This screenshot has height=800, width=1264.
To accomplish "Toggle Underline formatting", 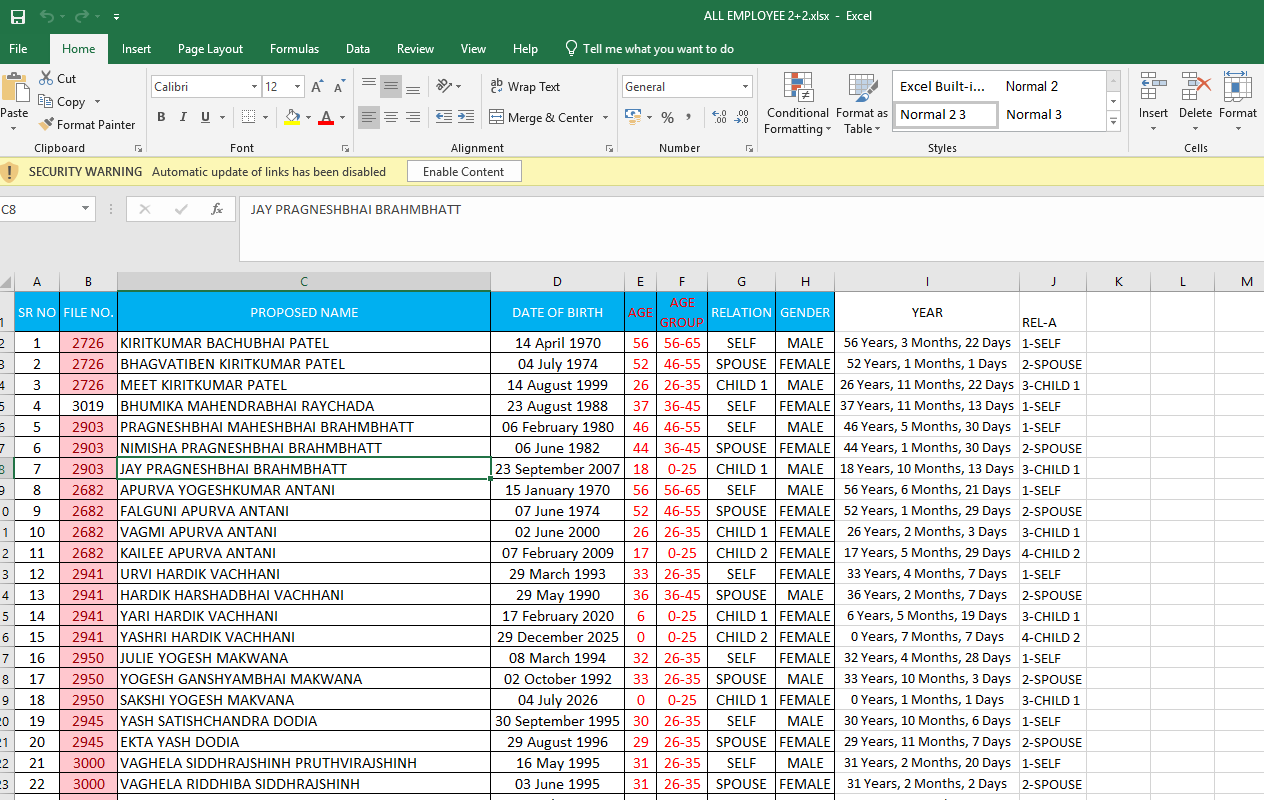I will coord(205,117).
